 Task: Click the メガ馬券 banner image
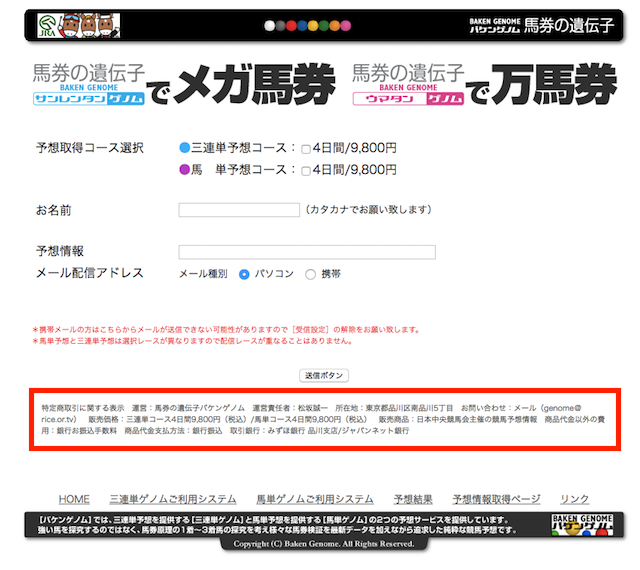(x=255, y=84)
